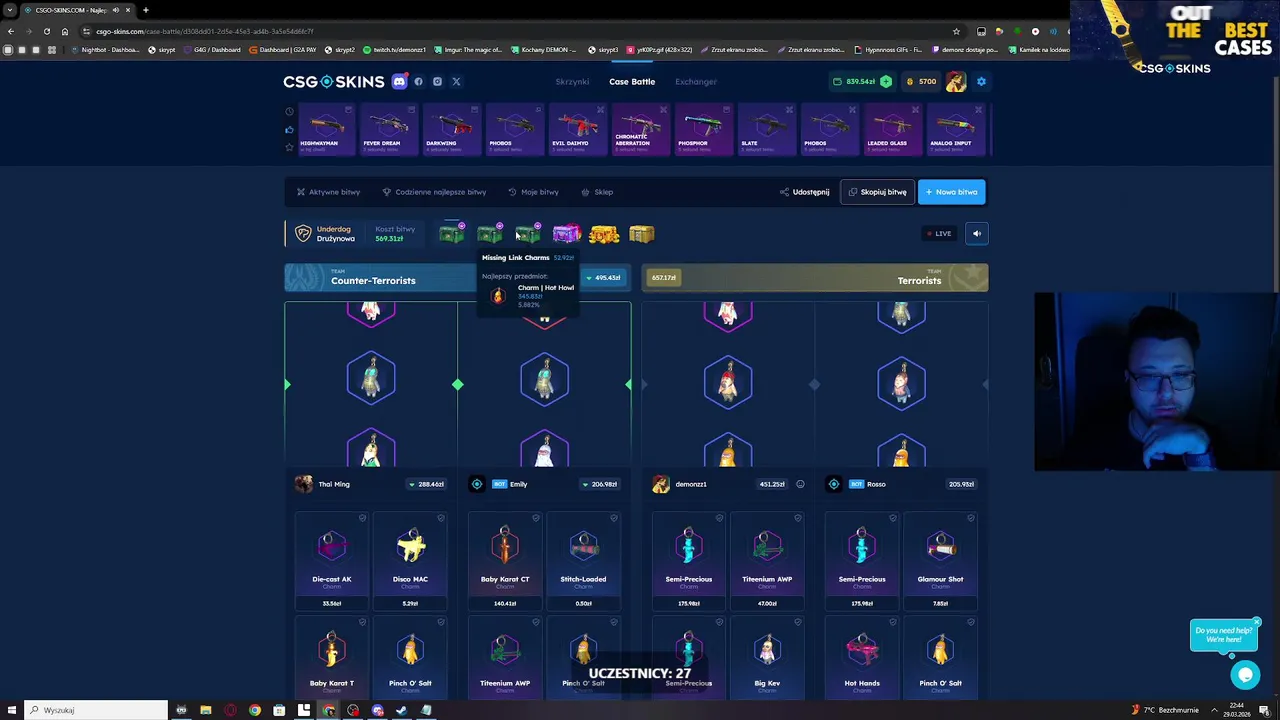Open the Phosphor drop card
1280x720 pixels.
pos(703,130)
